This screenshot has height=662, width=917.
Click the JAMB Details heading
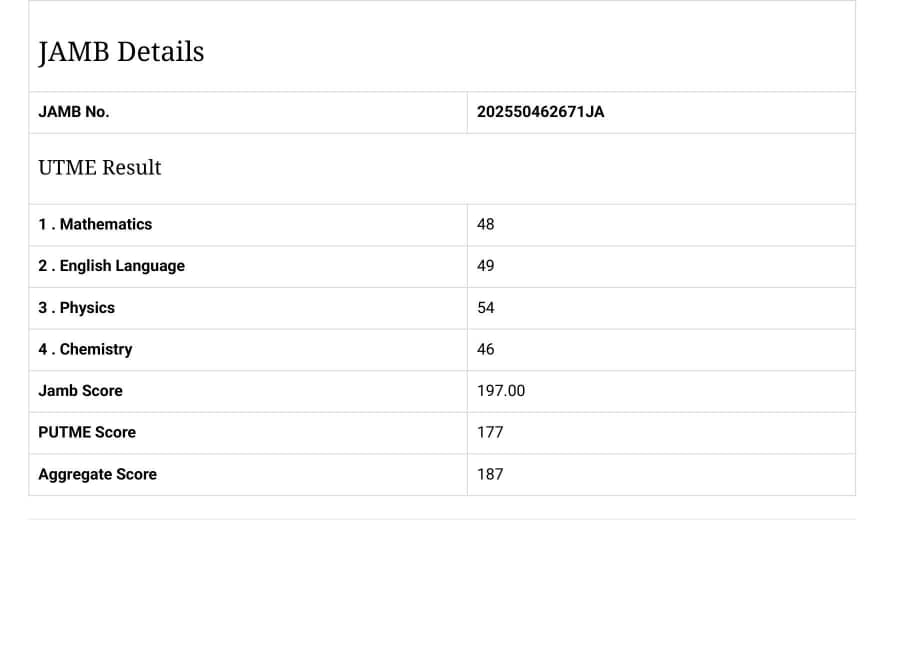(121, 52)
